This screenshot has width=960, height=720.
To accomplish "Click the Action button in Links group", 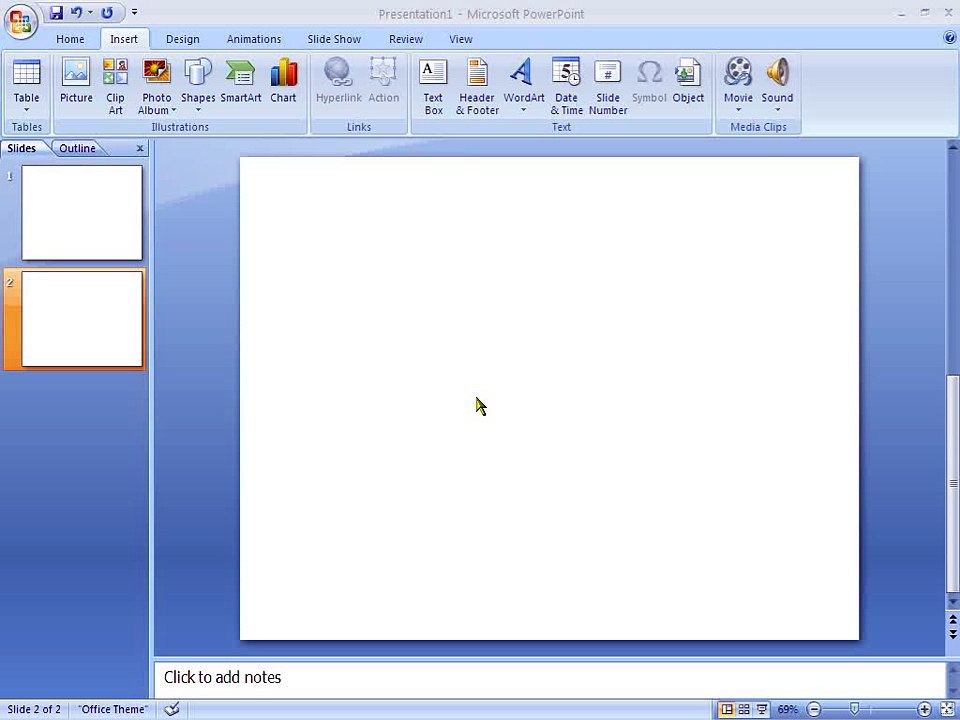I will click(383, 80).
